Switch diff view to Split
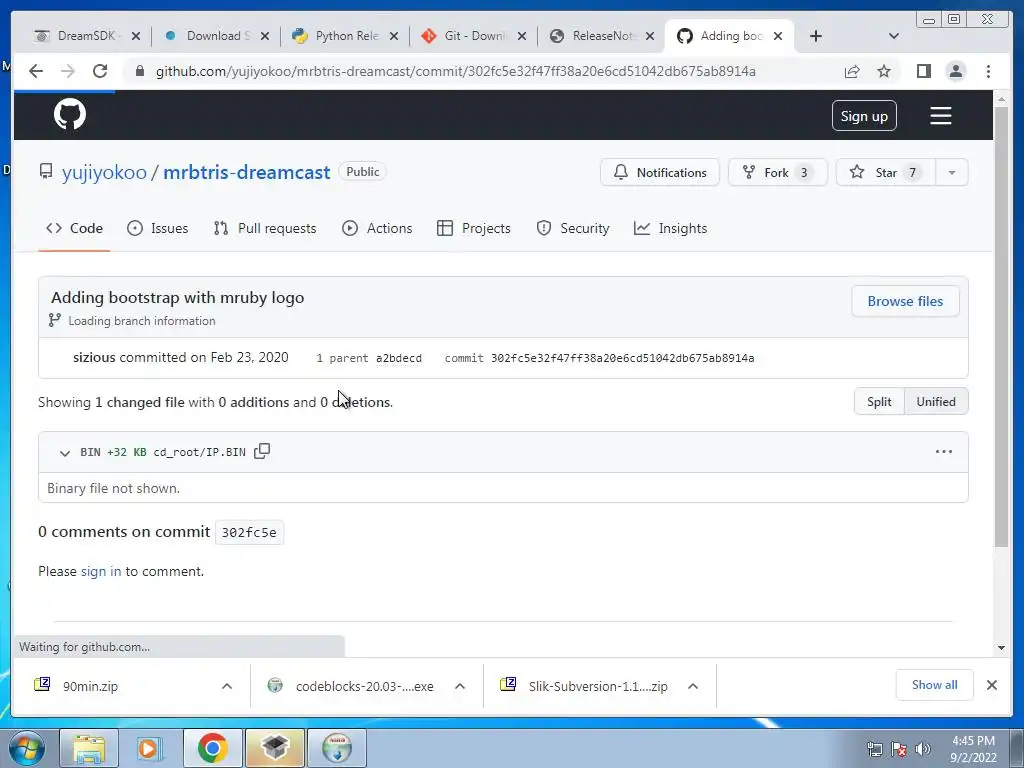Image resolution: width=1024 pixels, height=768 pixels. coord(879,402)
